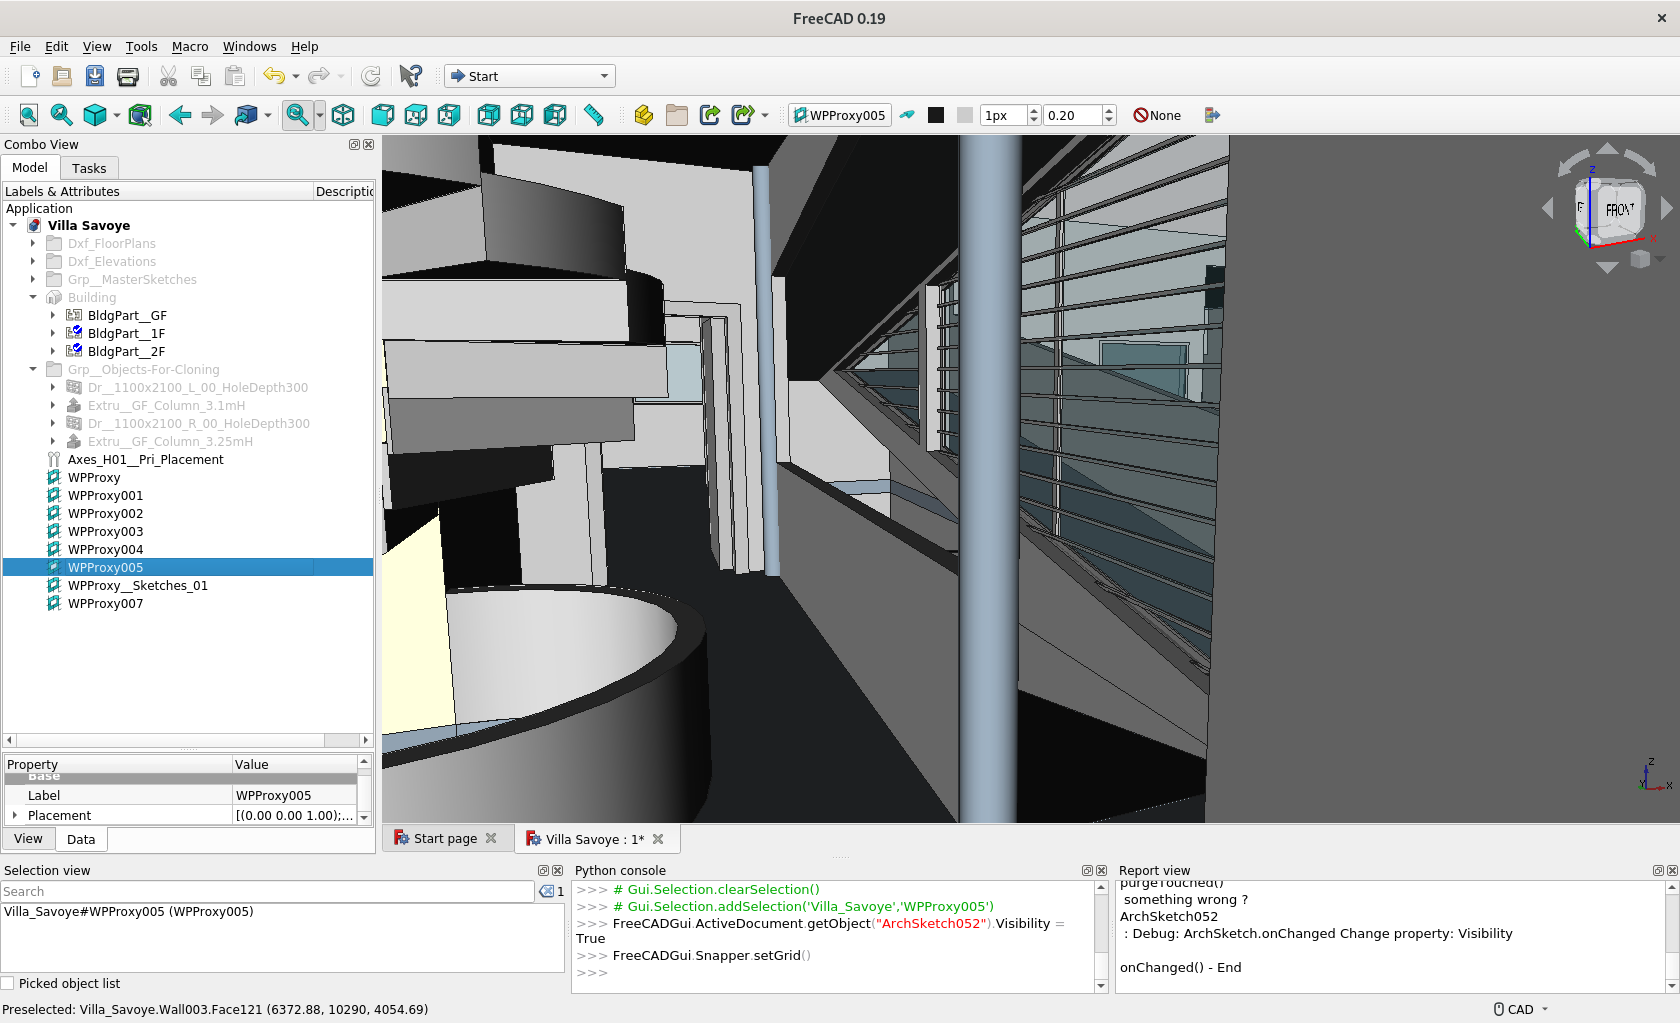Save the document using the save icon

[95, 76]
